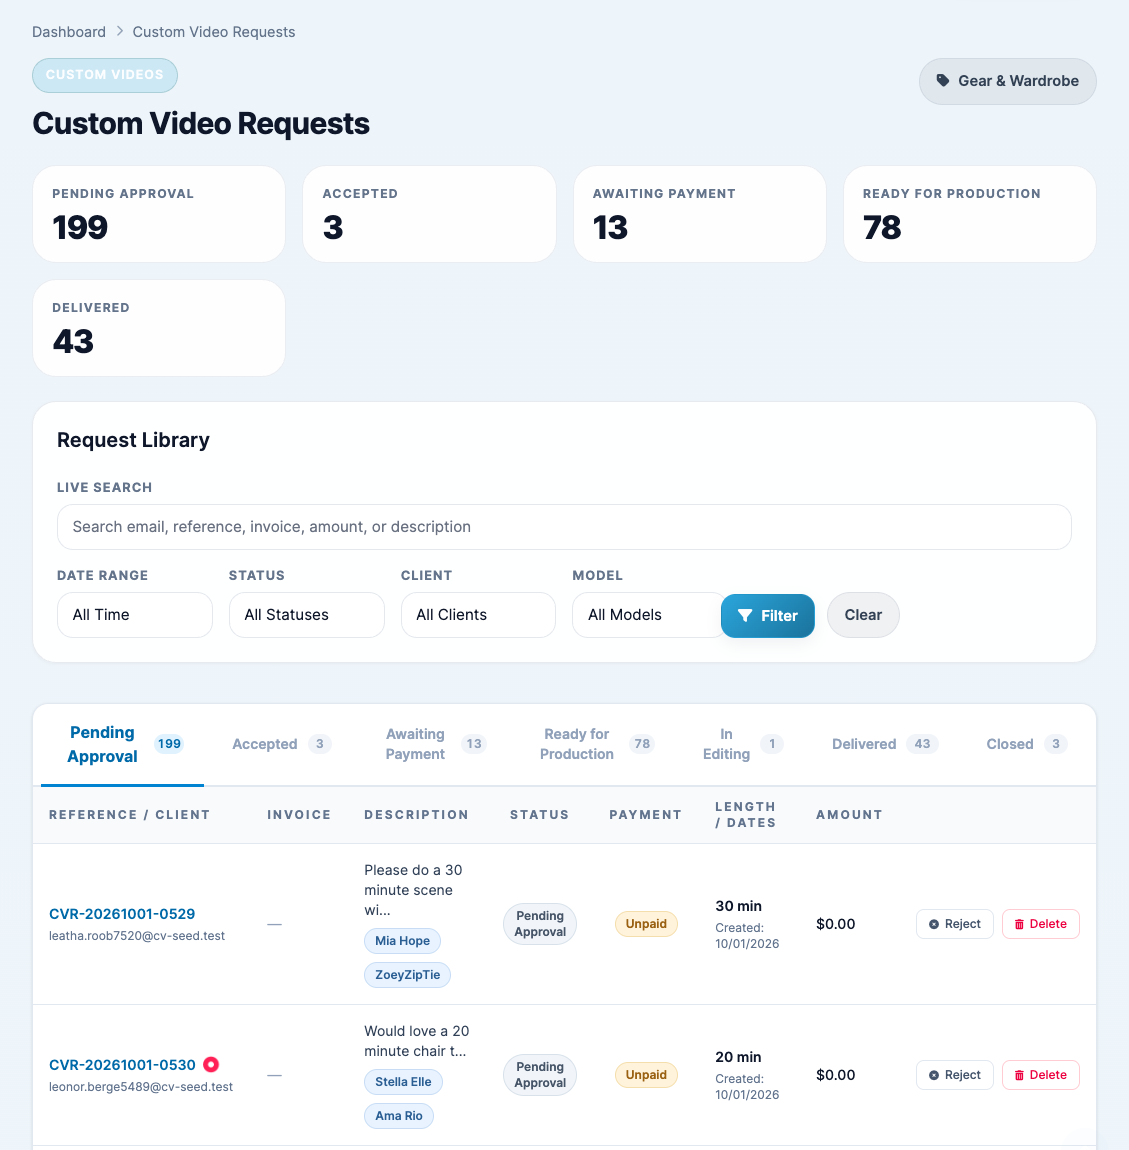This screenshot has width=1129, height=1150.
Task: Open the Closed tab
Action: (x=1026, y=744)
